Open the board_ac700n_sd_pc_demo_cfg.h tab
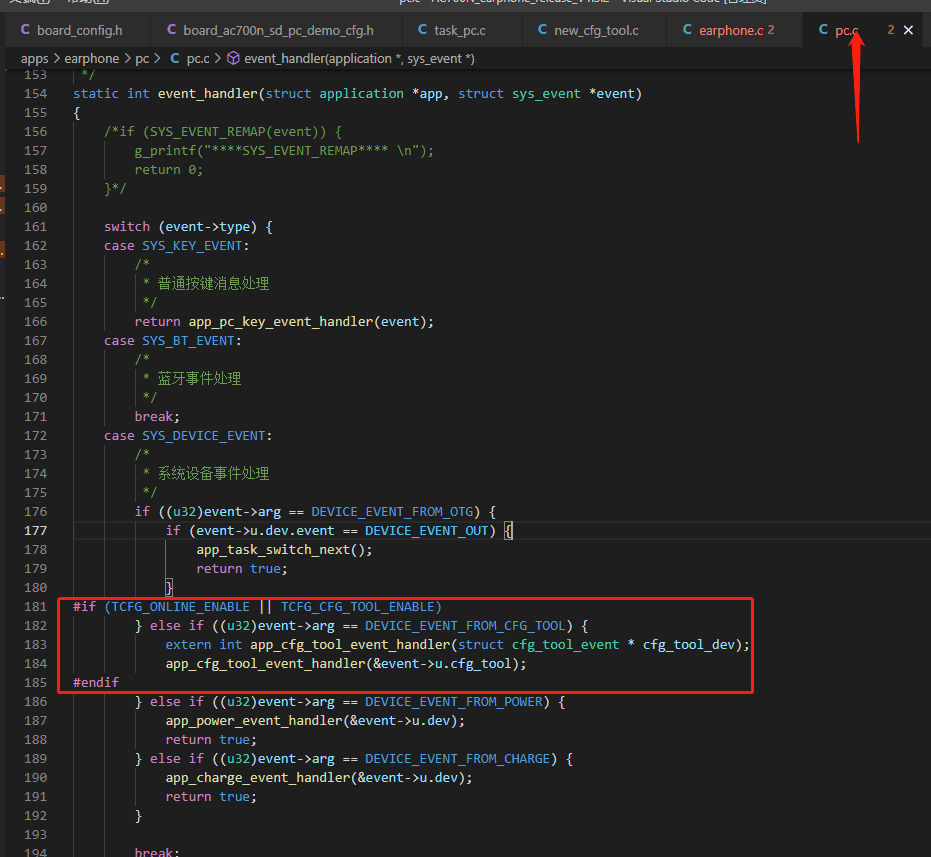The height and width of the screenshot is (857, 931). point(278,30)
